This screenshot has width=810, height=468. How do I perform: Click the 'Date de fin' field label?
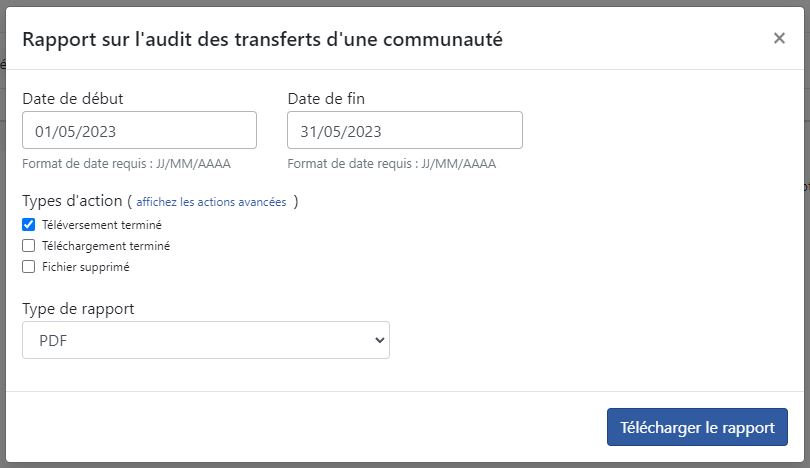coord(326,99)
